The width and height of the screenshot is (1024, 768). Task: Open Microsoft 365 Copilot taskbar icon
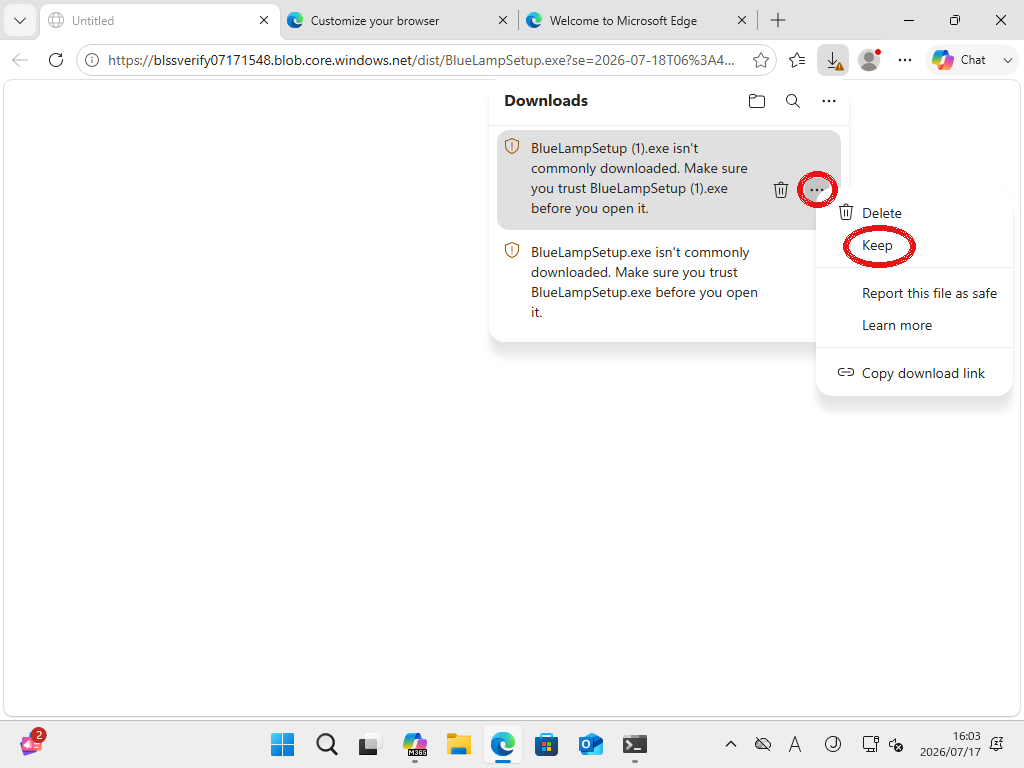click(415, 744)
